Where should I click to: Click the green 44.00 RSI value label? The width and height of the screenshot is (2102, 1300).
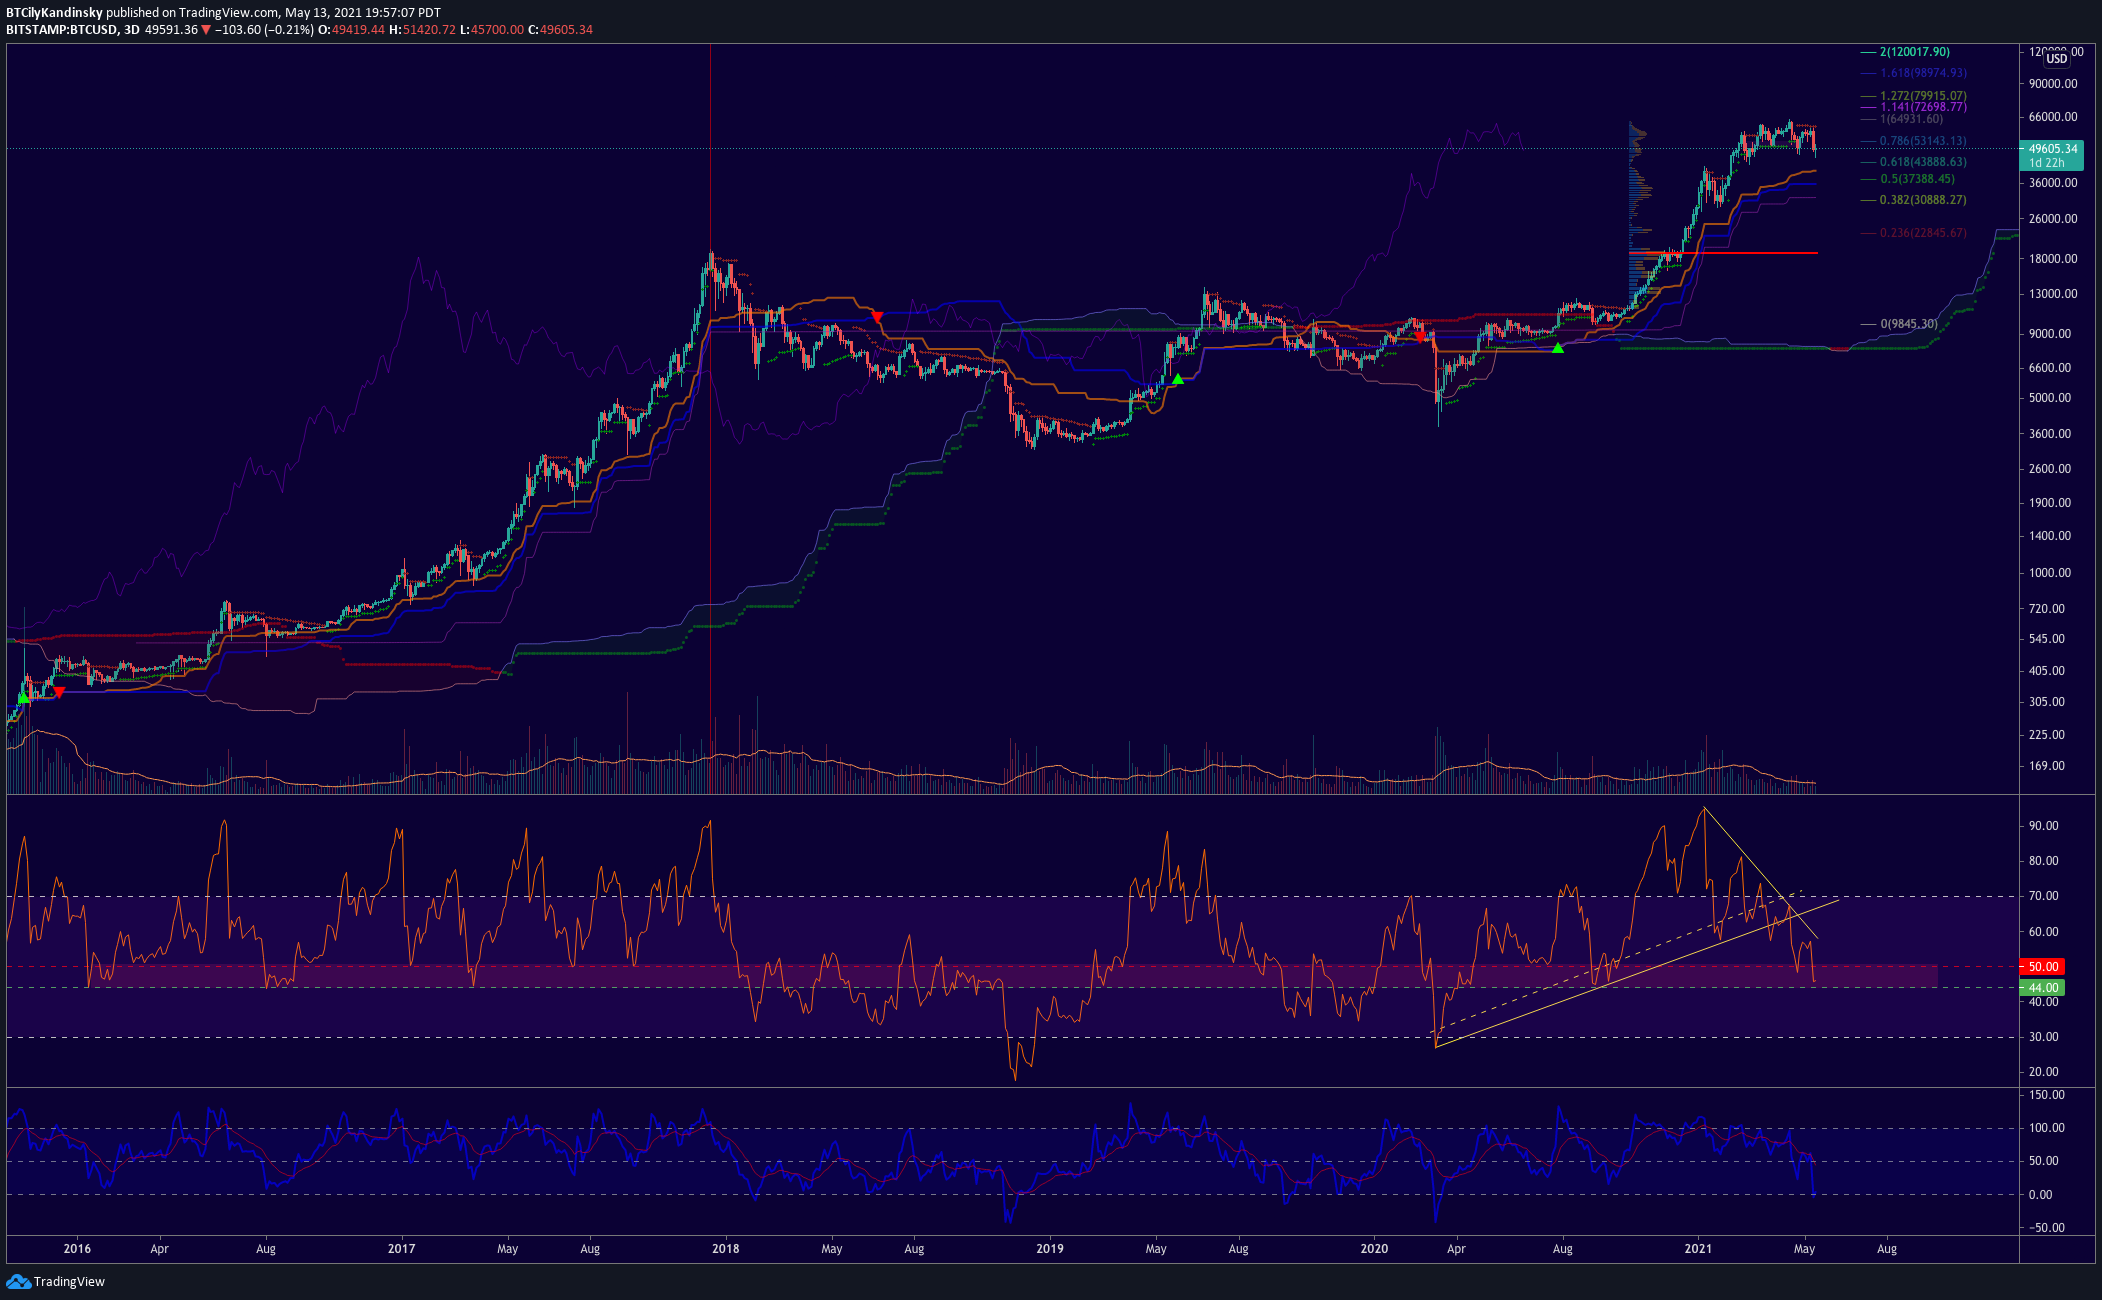[x=2043, y=988]
